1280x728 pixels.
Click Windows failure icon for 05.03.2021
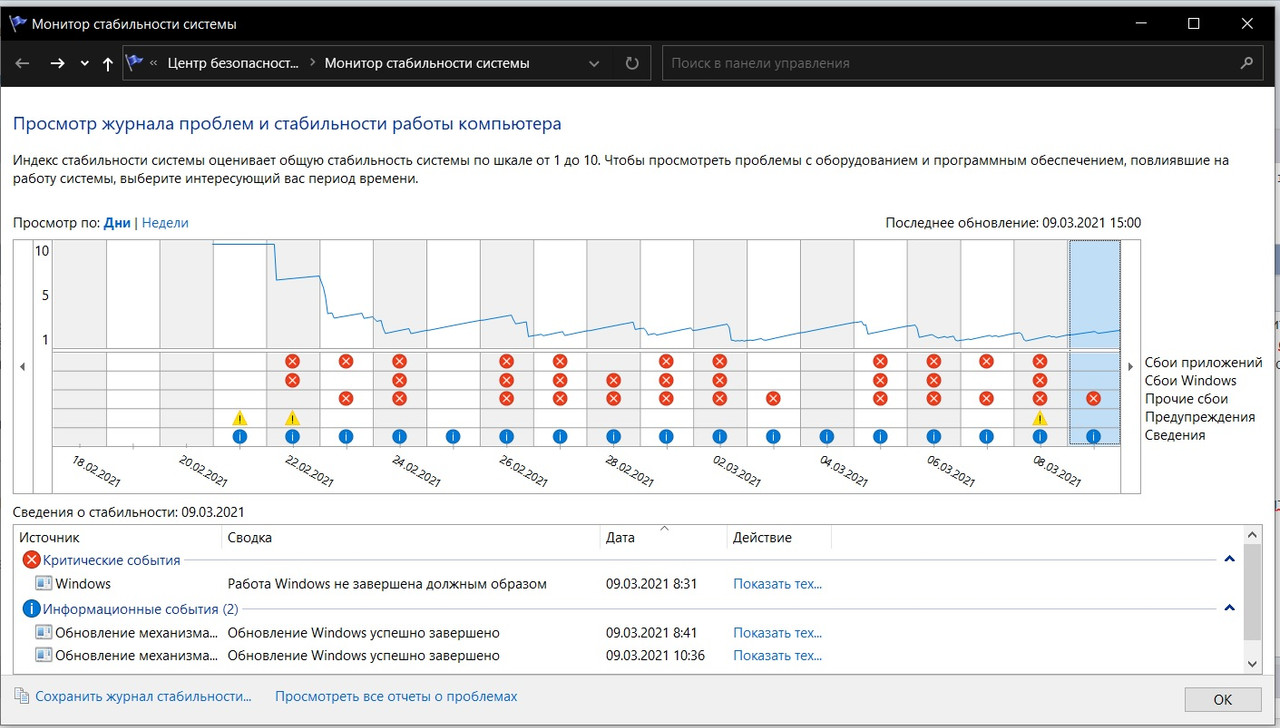pyautogui.click(x=880, y=380)
